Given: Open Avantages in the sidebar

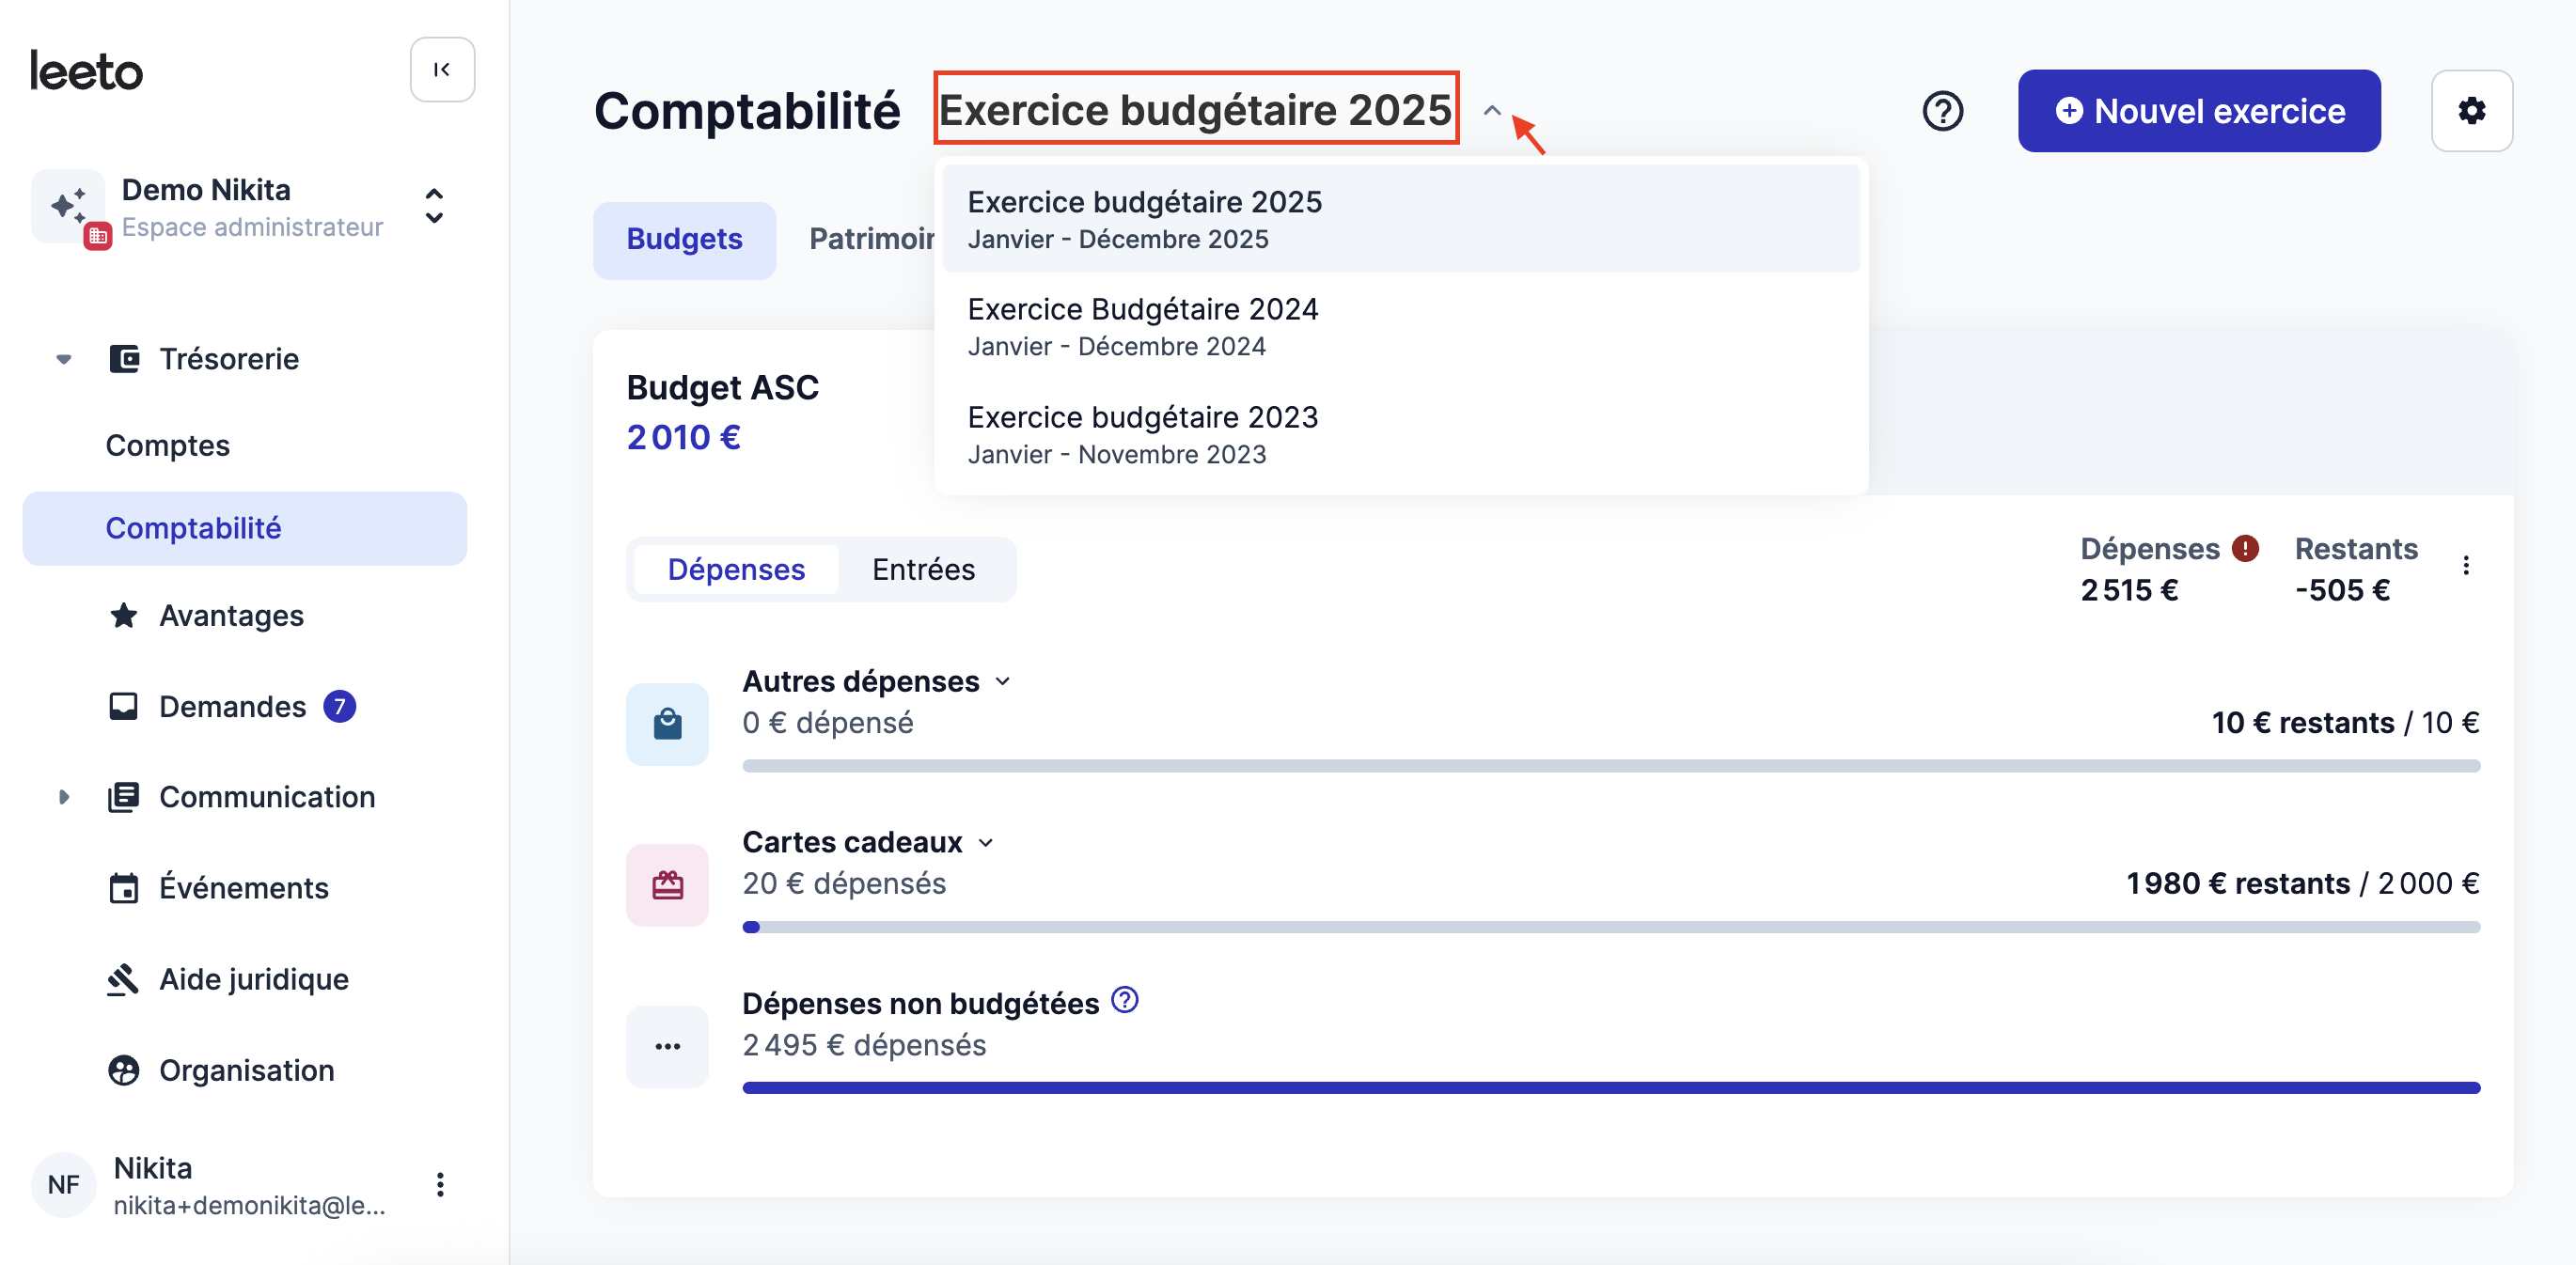Looking at the screenshot, I should (232, 616).
